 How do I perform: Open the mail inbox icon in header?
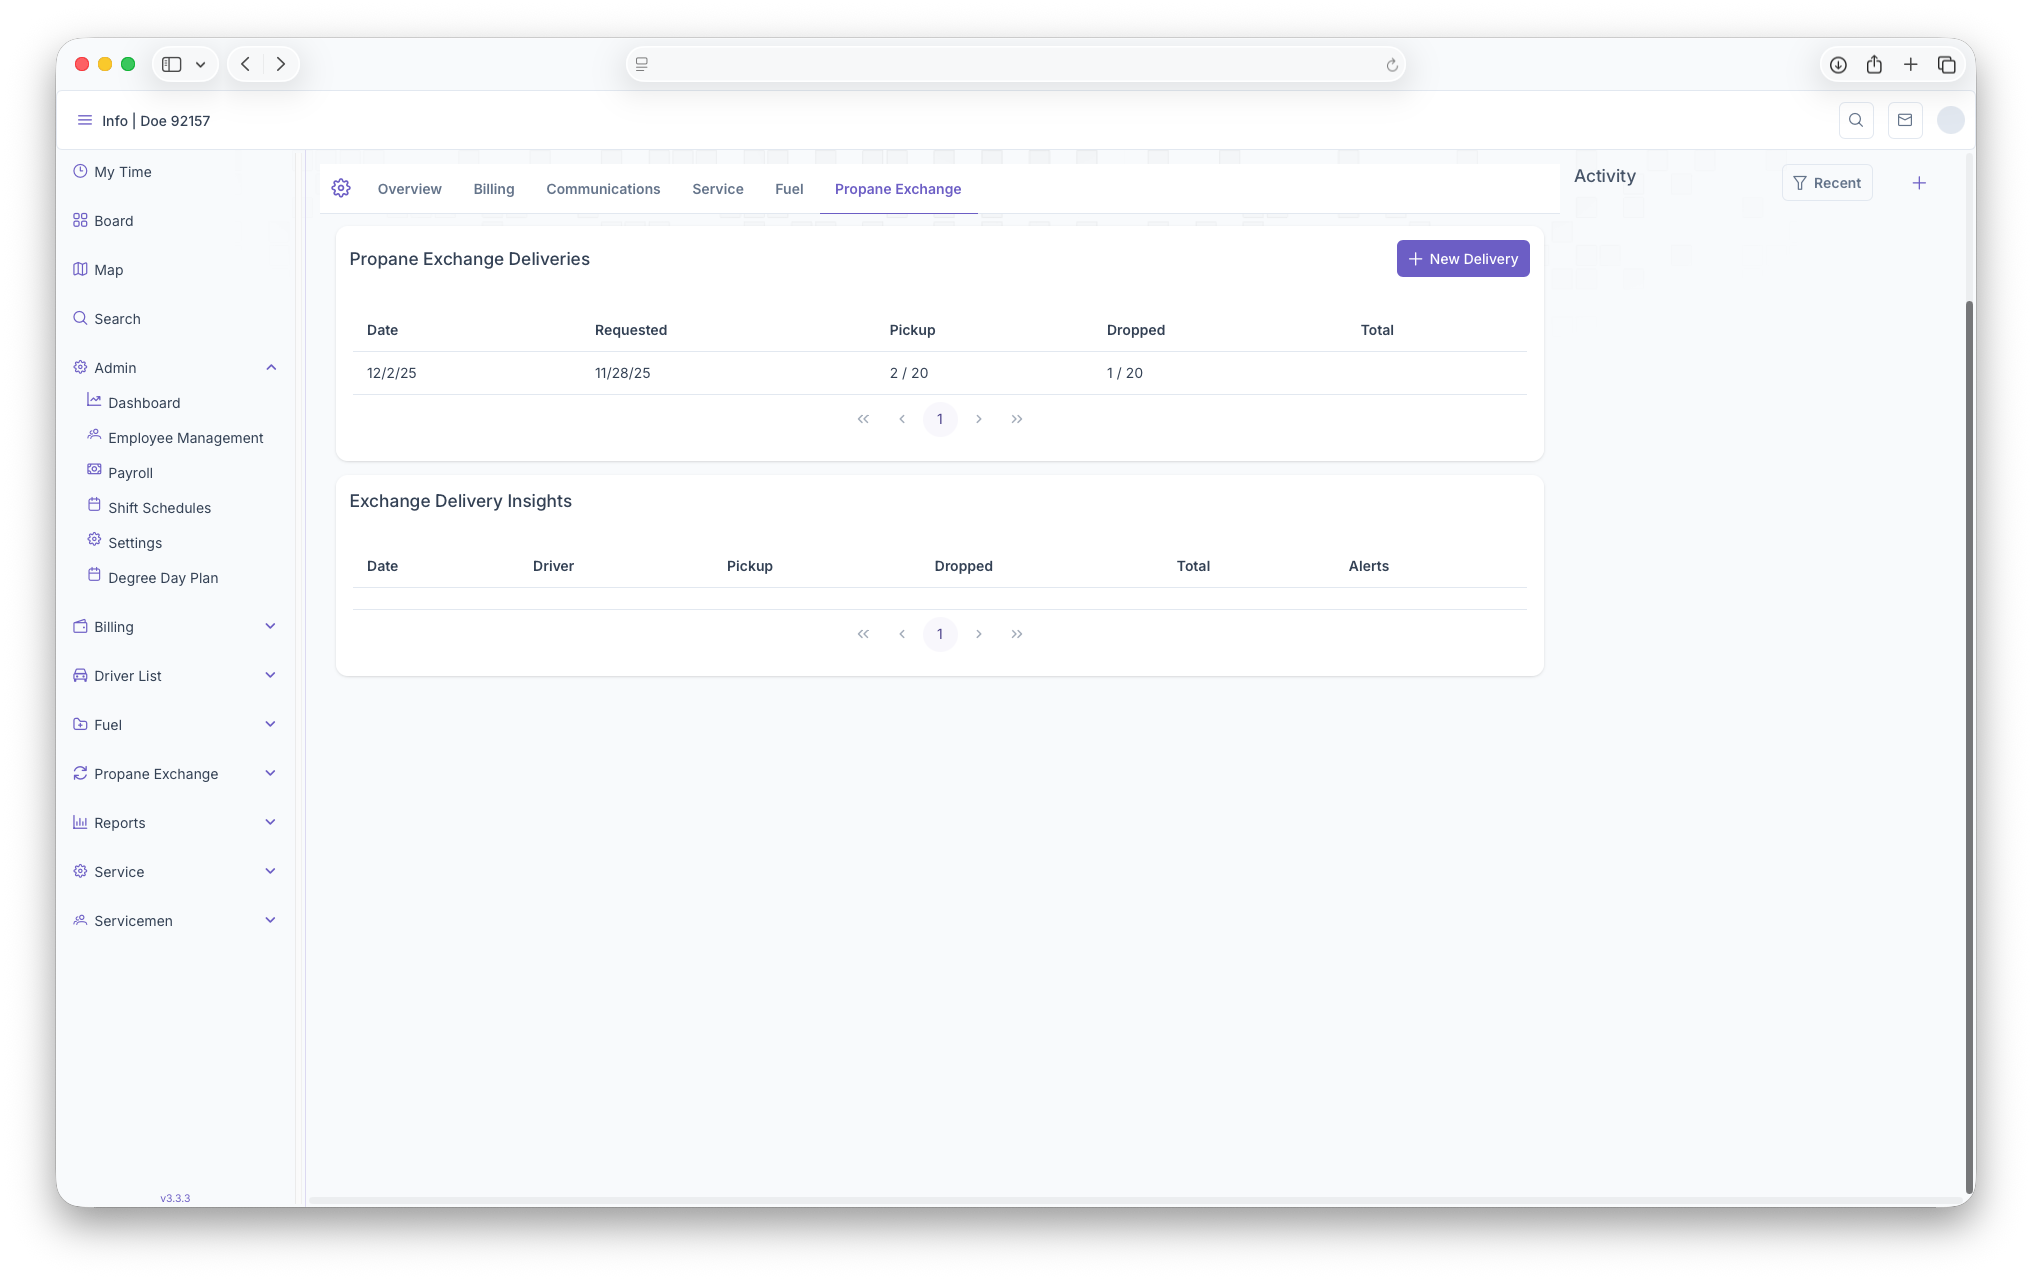(x=1904, y=120)
